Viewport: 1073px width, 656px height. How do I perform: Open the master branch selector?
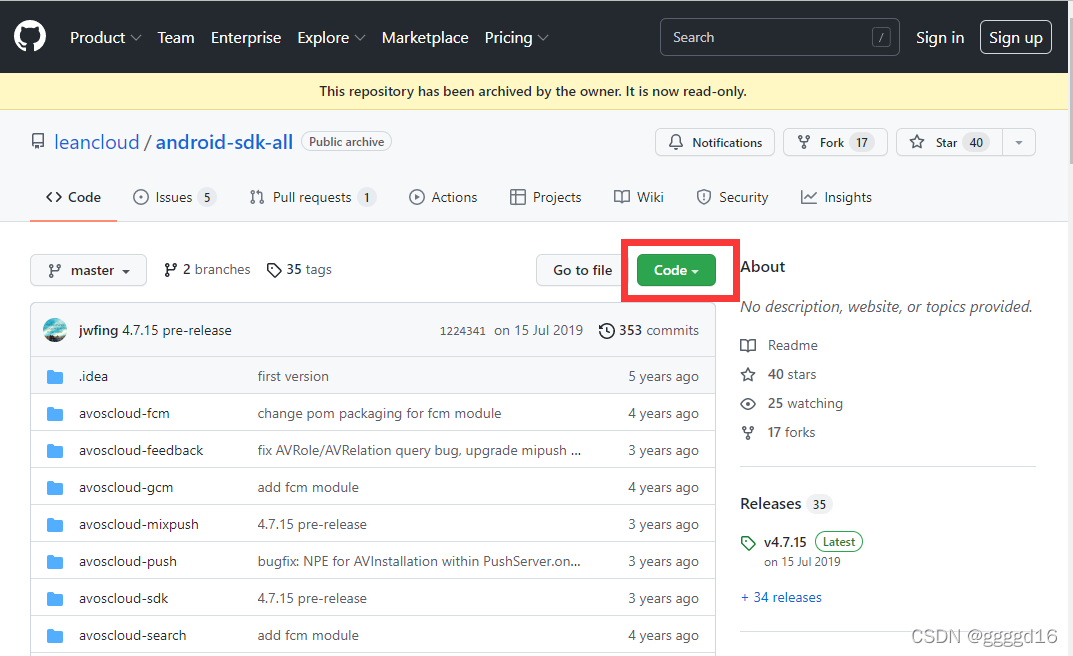88,270
